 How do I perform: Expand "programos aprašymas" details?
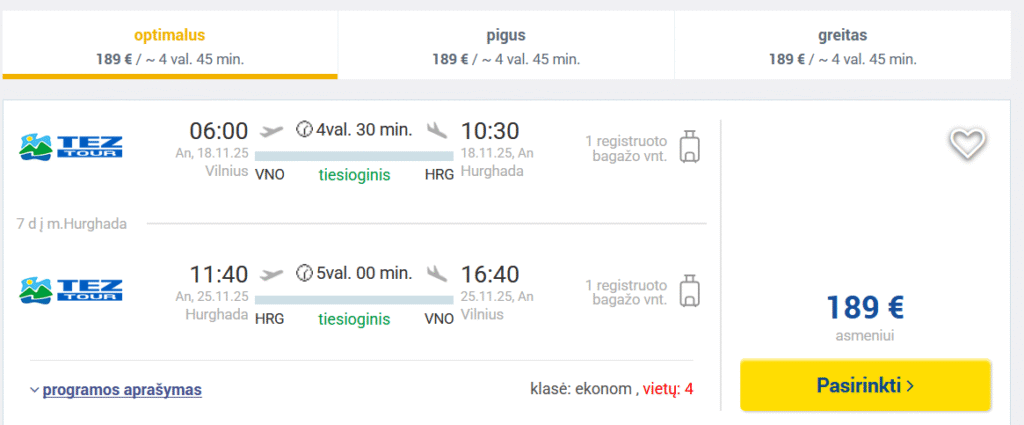pos(122,389)
